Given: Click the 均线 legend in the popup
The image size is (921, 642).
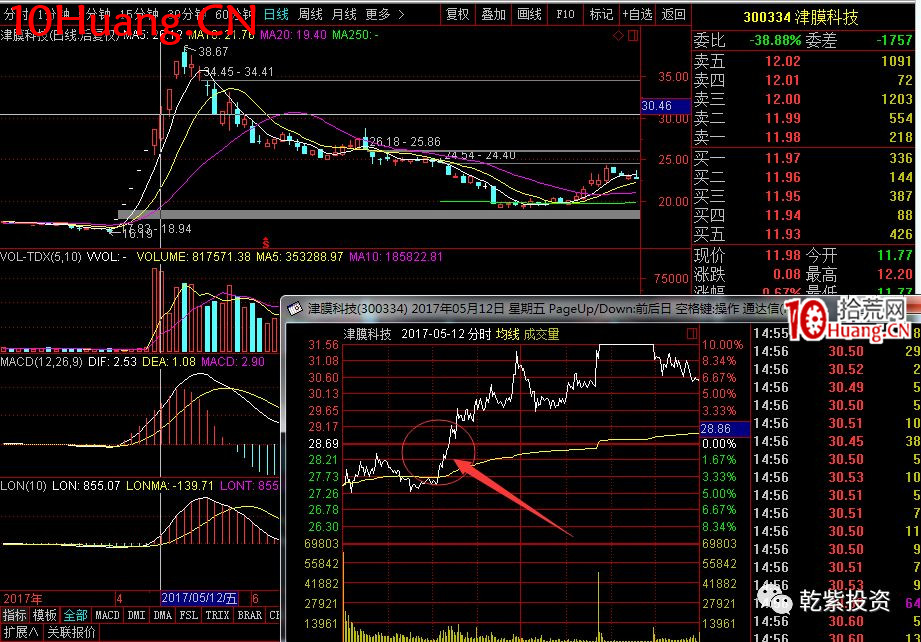Looking at the screenshot, I should point(507,334).
